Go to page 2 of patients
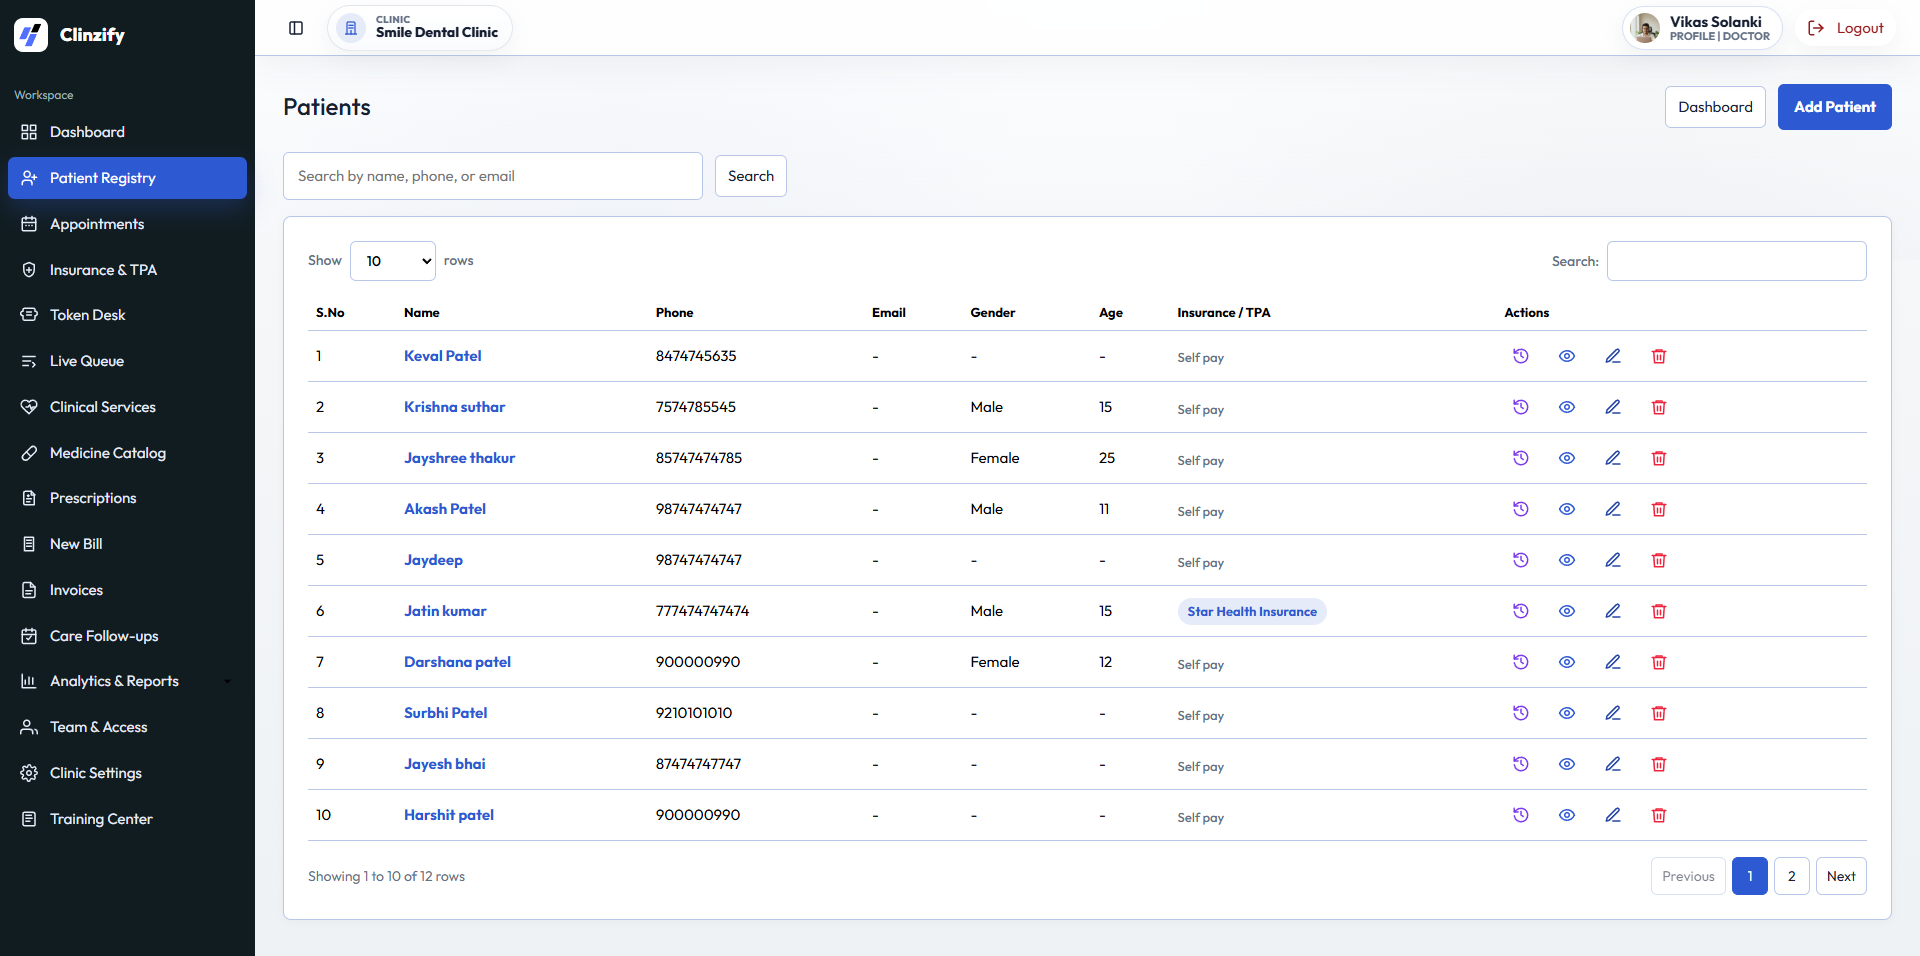Viewport: 1920px width, 956px height. (x=1791, y=876)
